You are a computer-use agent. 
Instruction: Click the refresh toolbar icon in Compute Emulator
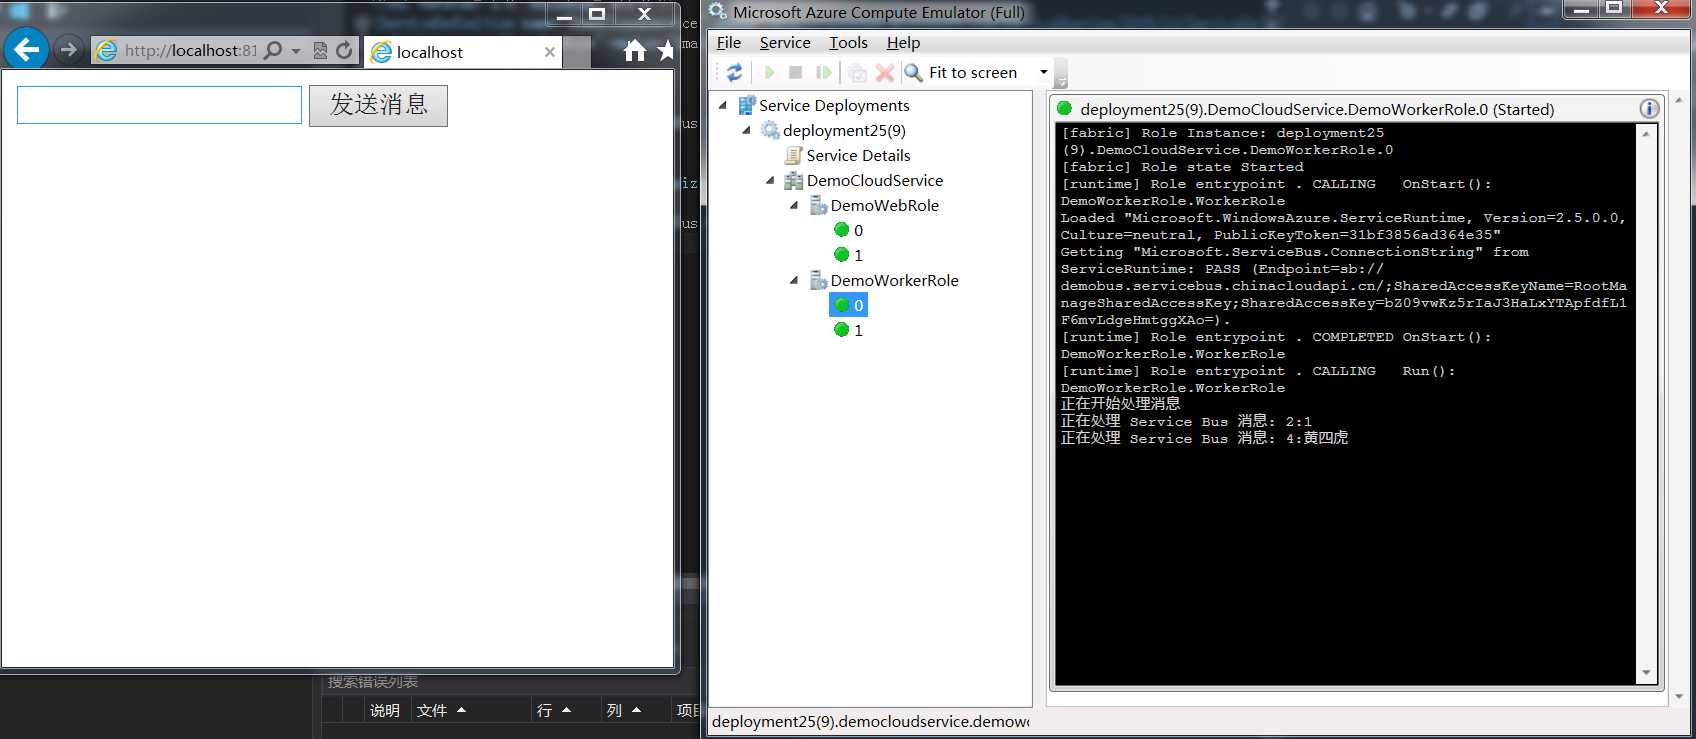pyautogui.click(x=735, y=72)
